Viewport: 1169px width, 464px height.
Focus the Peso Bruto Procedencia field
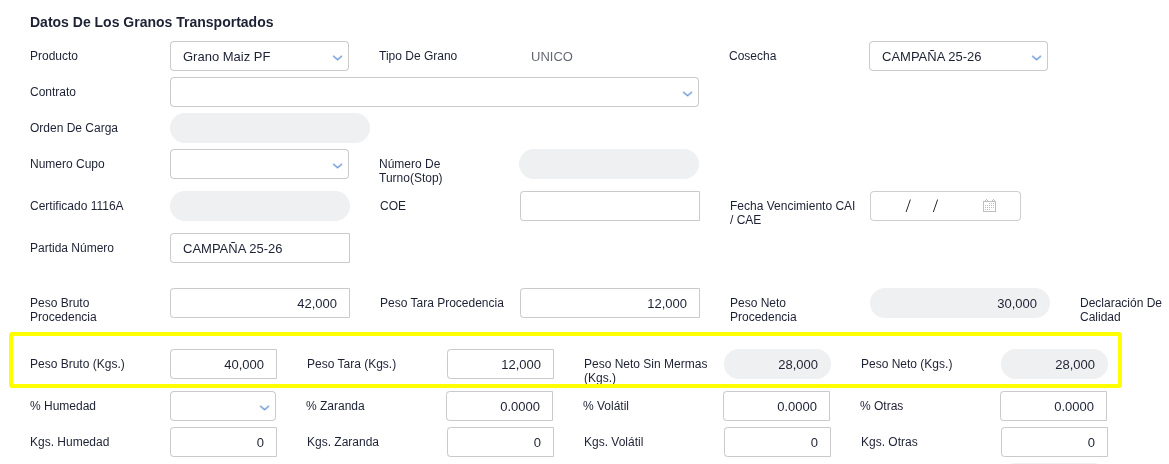(x=259, y=303)
